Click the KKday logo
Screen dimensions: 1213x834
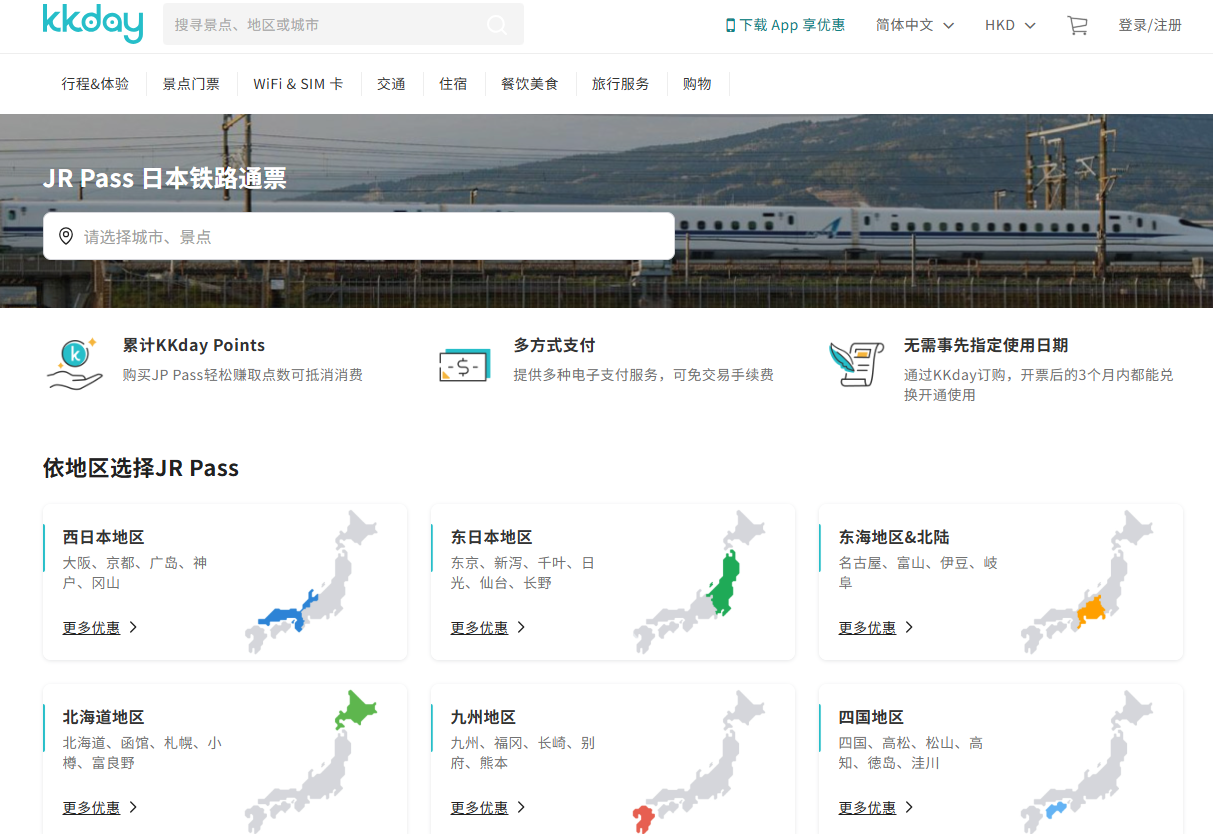[x=93, y=24]
